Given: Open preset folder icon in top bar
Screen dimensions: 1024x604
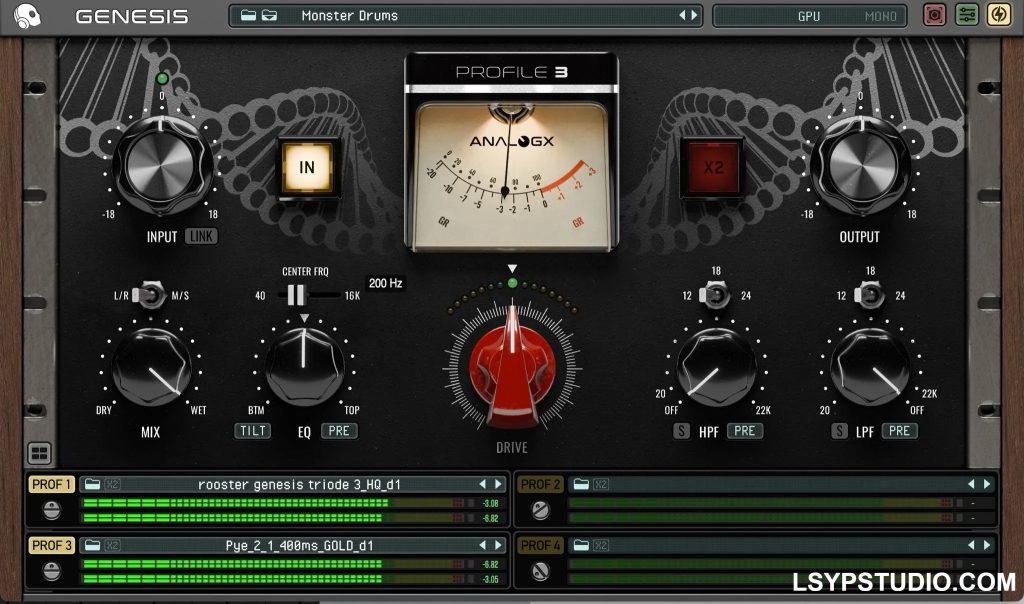Looking at the screenshot, I should pyautogui.click(x=248, y=15).
